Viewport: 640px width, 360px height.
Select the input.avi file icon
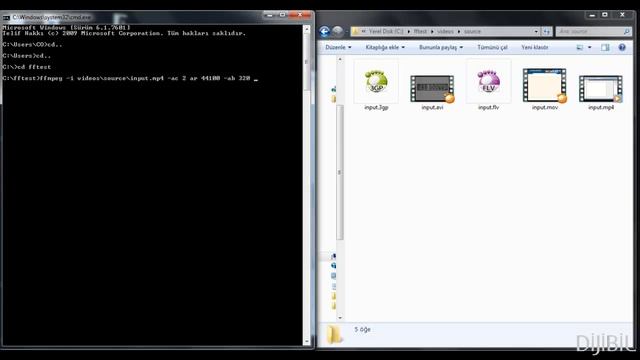pyautogui.click(x=432, y=89)
